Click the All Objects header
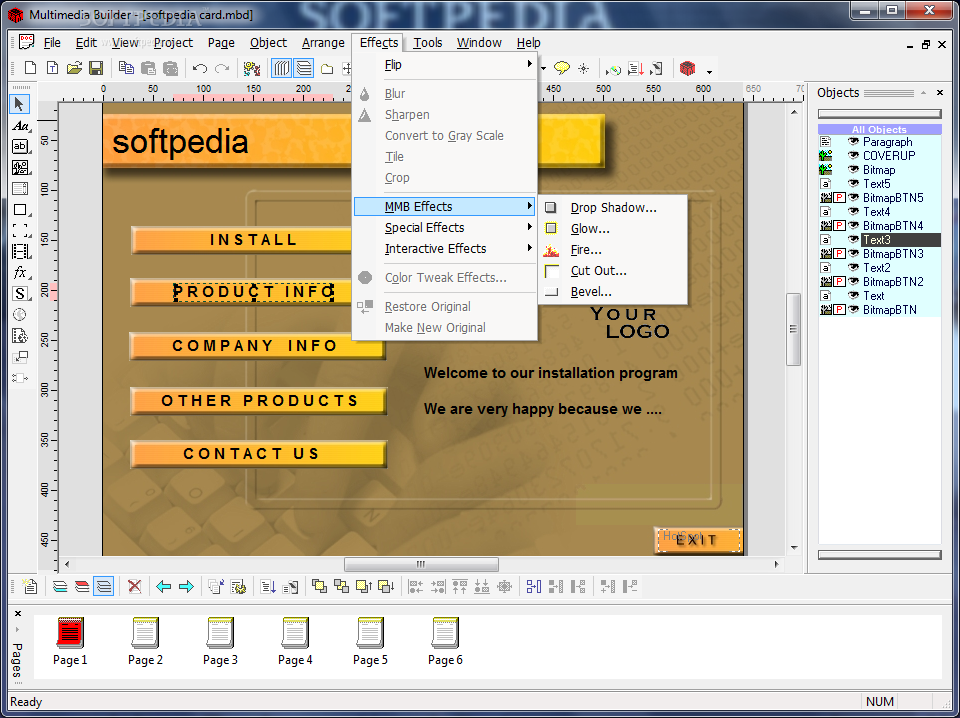 tap(879, 129)
